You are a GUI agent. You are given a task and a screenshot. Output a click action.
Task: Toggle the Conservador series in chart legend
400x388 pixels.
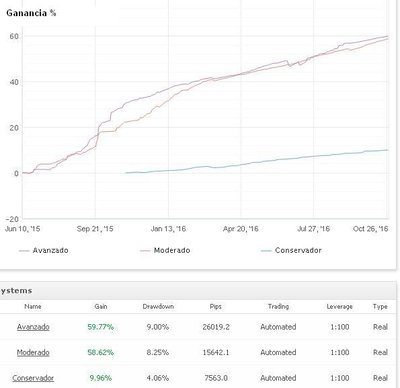(292, 250)
